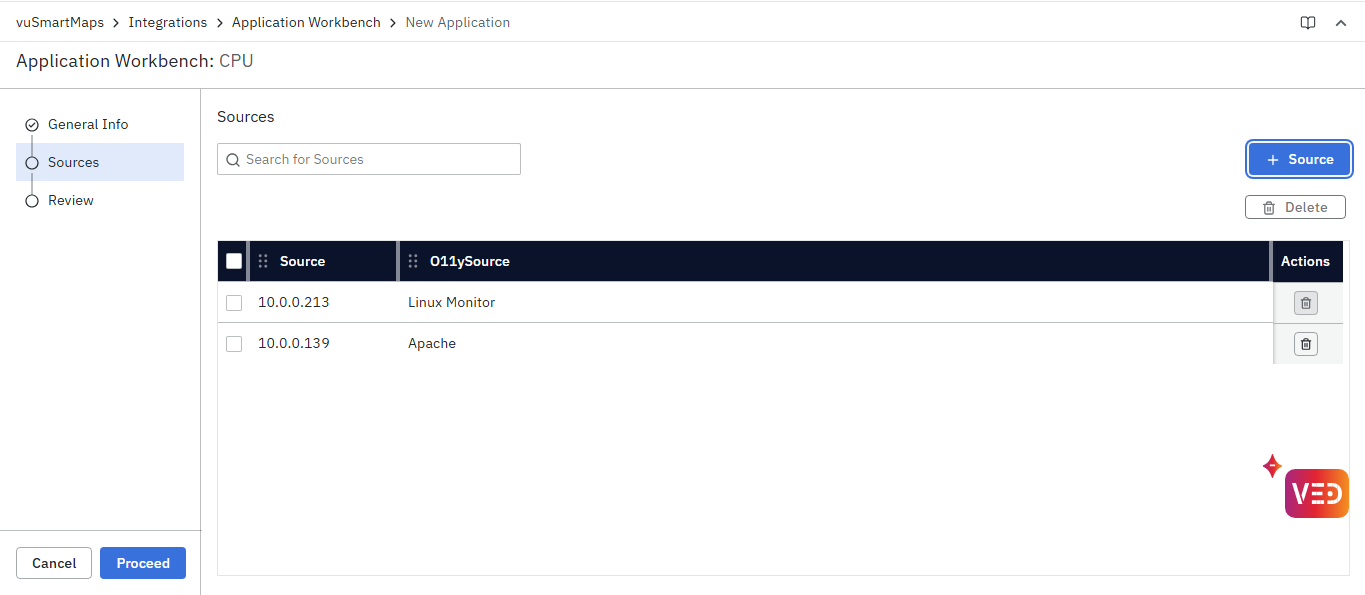Image resolution: width=1365 pixels, height=595 pixels.
Task: Click the Cancel button
Action: click(x=54, y=563)
